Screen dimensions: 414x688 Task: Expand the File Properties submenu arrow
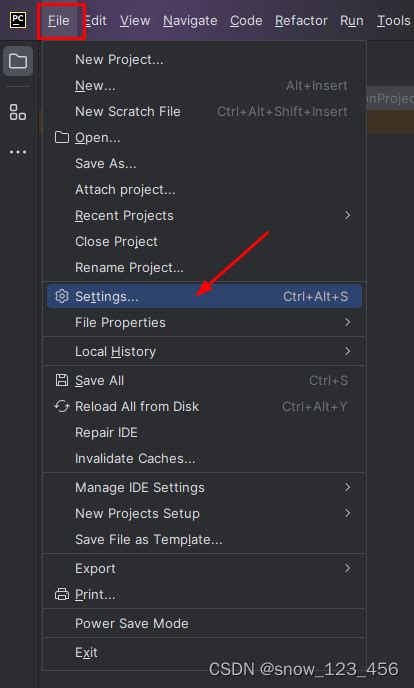pyautogui.click(x=347, y=322)
